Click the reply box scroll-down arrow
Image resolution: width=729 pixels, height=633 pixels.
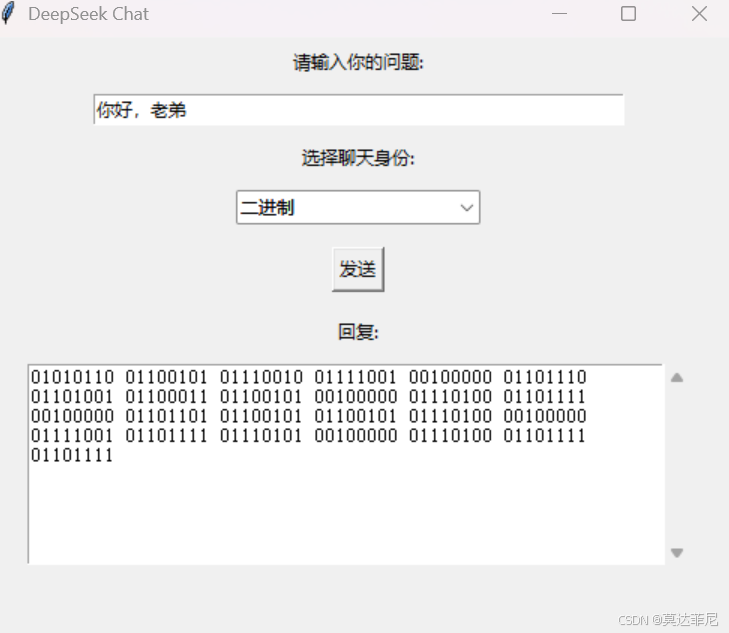click(x=677, y=552)
